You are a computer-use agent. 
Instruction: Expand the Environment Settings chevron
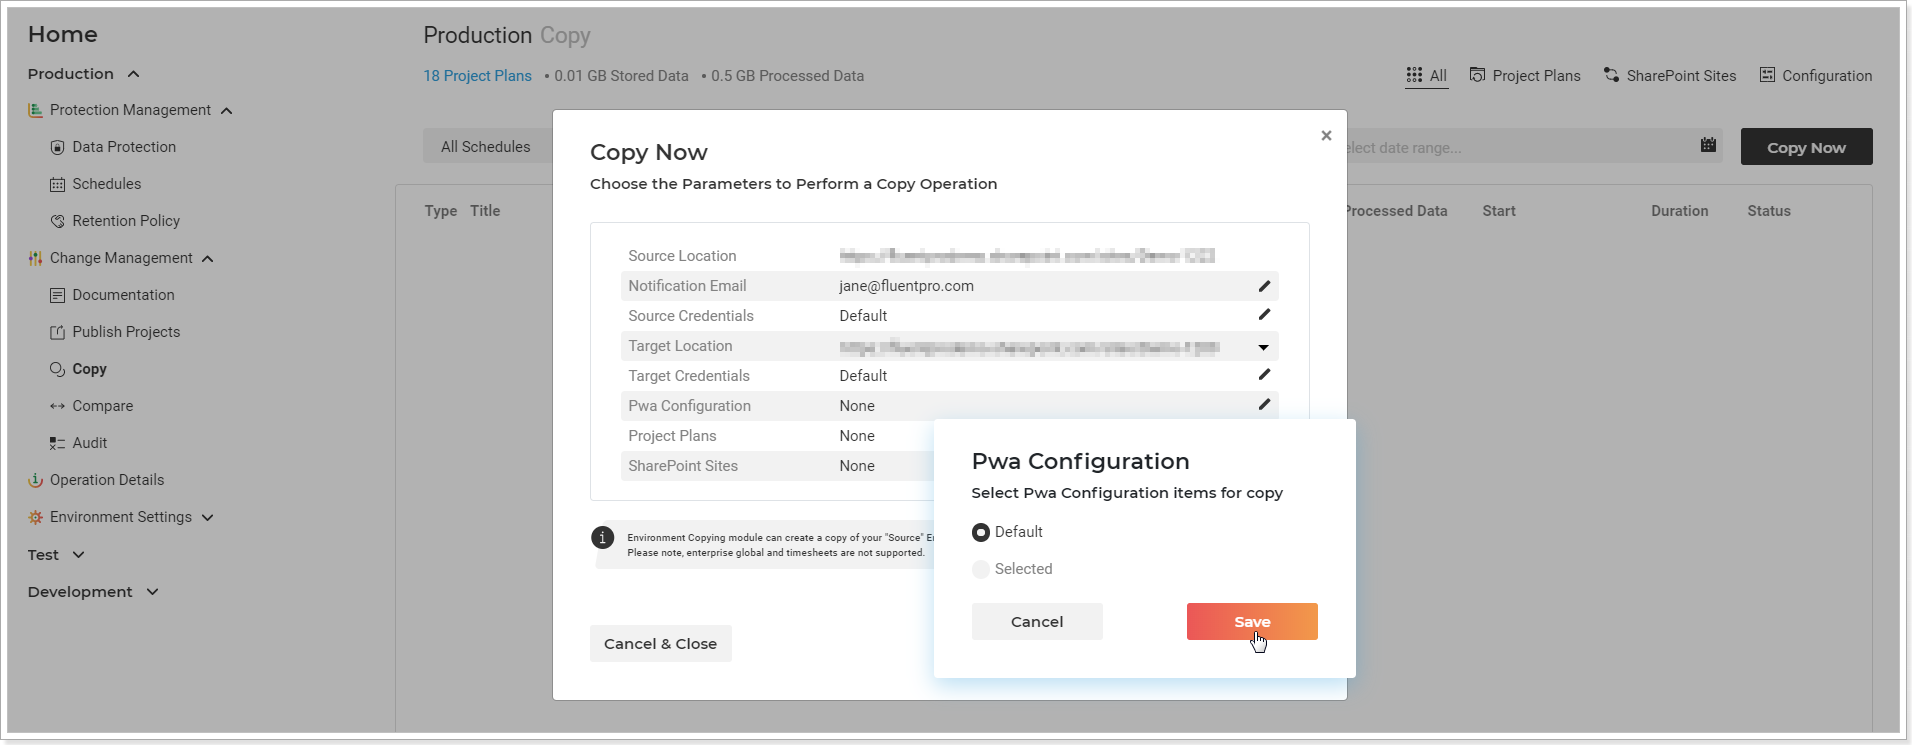pos(208,518)
